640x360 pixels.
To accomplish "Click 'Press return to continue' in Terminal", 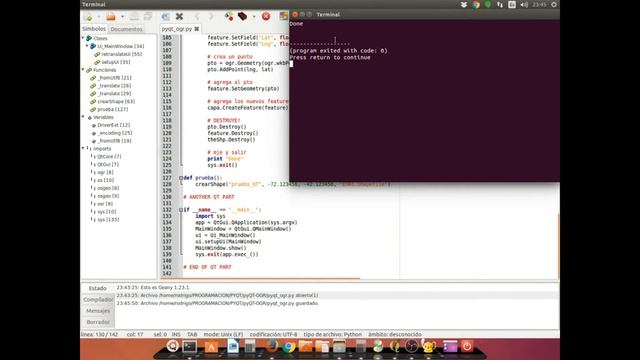I will coord(330,58).
